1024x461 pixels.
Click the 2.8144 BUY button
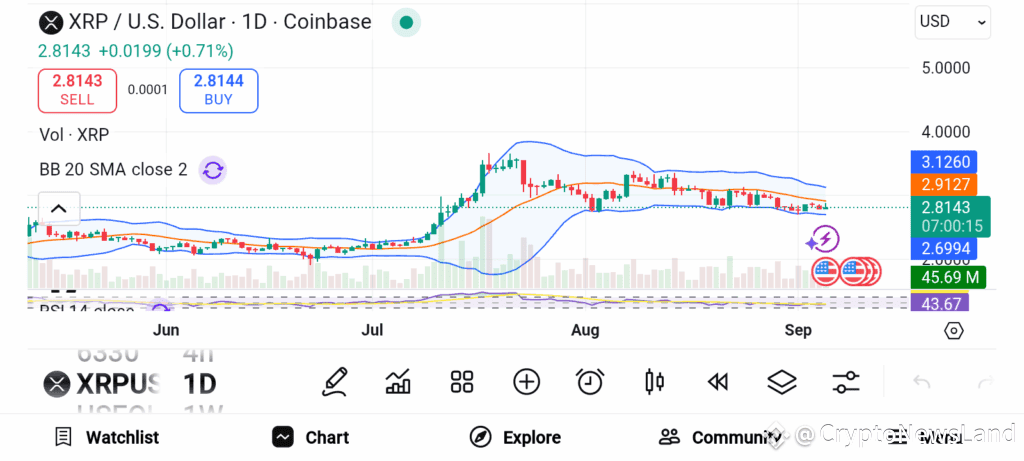click(219, 90)
